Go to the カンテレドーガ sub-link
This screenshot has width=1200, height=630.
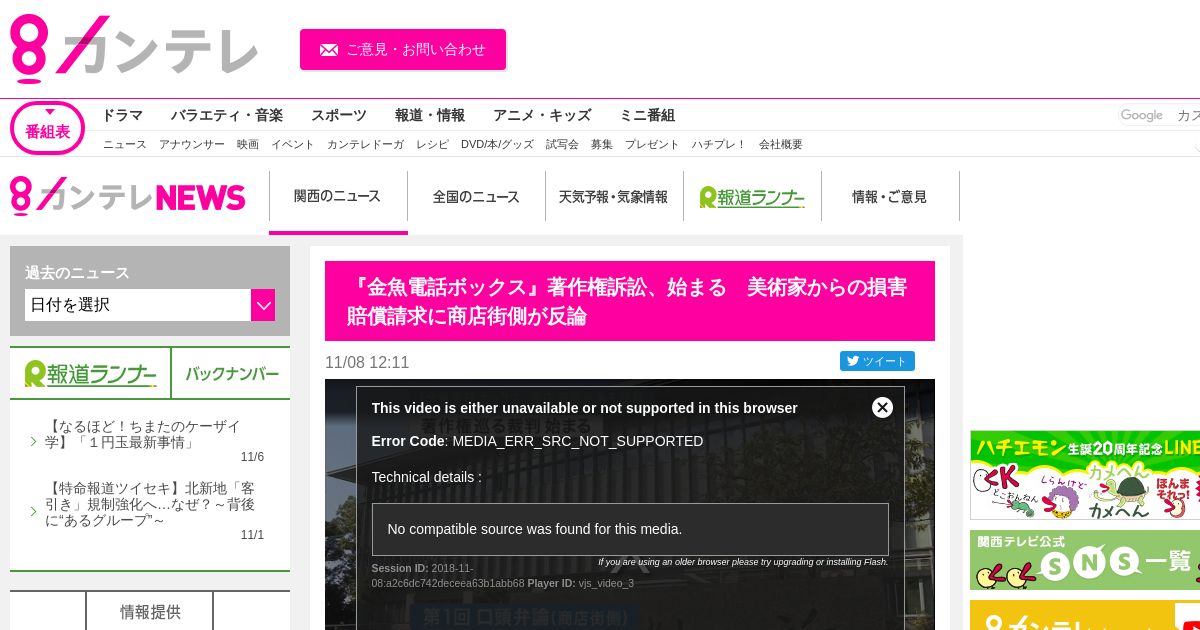365,144
